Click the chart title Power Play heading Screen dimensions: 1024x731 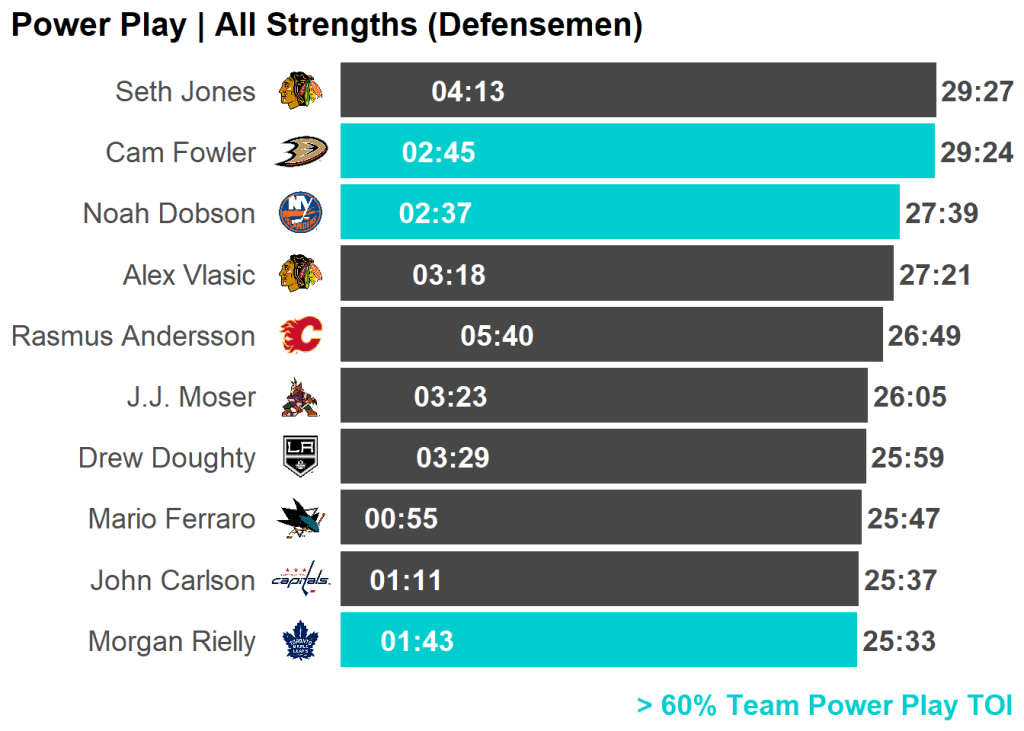(326, 26)
